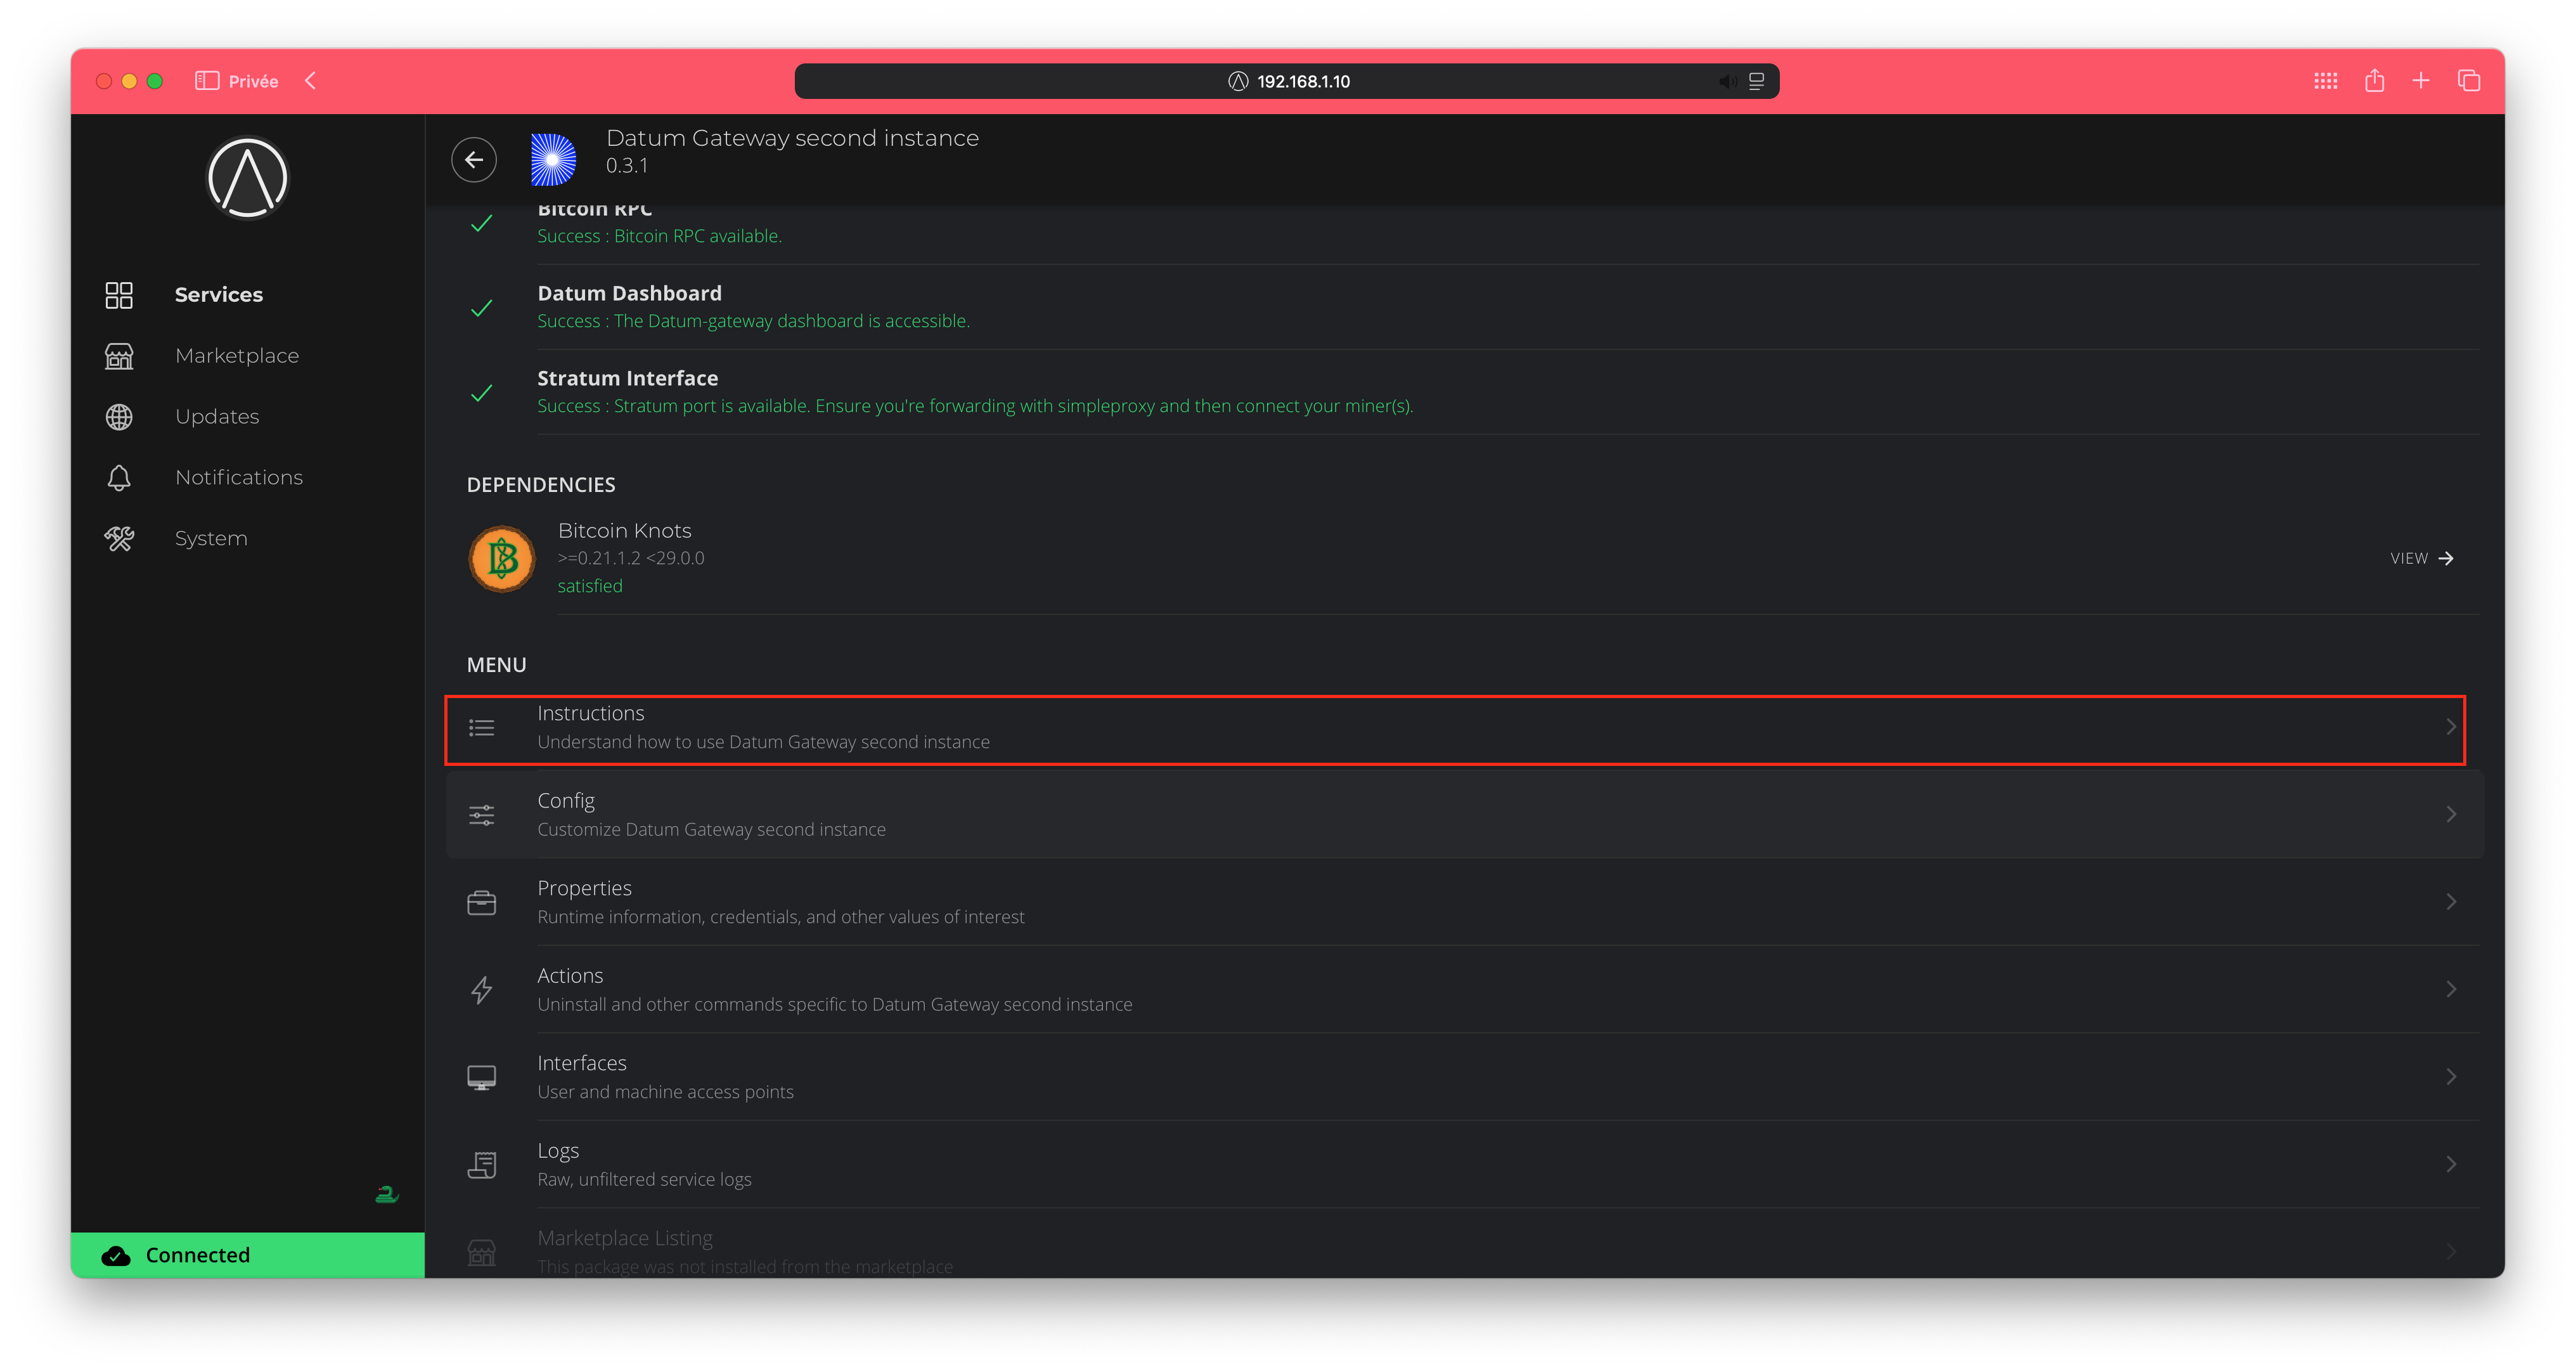This screenshot has width=2576, height=1372.
Task: Click the Bitcoin RPC checkmark icon
Action: (482, 223)
